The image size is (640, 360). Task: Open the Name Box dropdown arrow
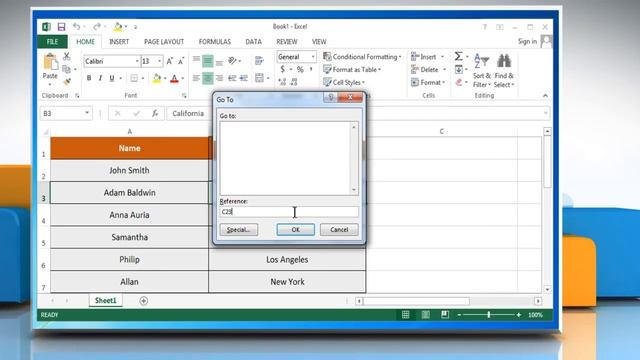coord(87,113)
